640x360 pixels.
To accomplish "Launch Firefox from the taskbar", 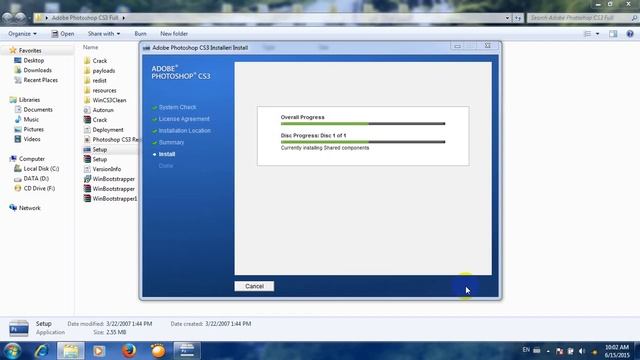I will (x=129, y=351).
